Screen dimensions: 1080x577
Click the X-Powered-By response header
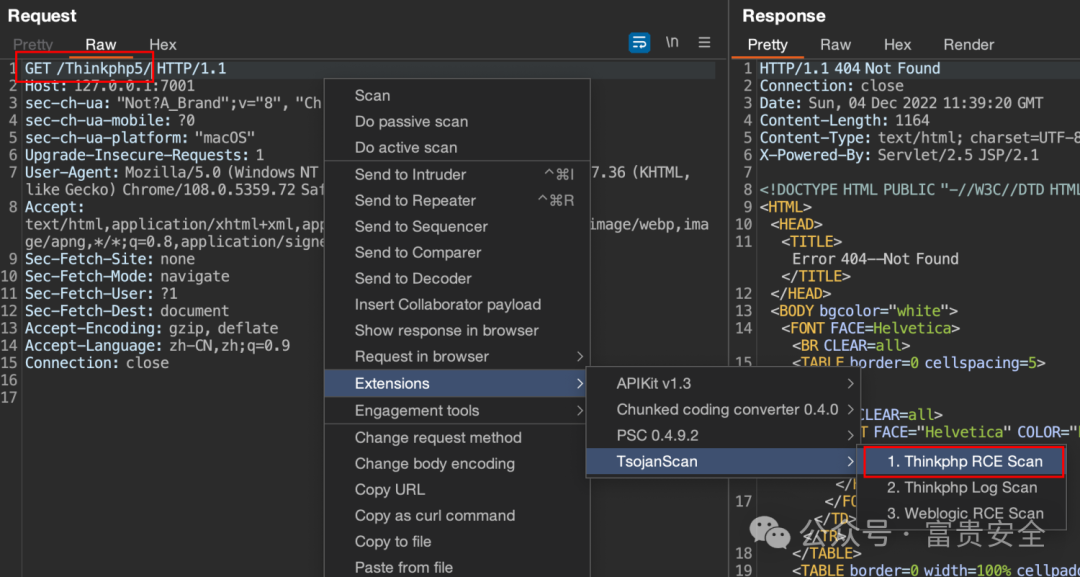click(x=899, y=155)
